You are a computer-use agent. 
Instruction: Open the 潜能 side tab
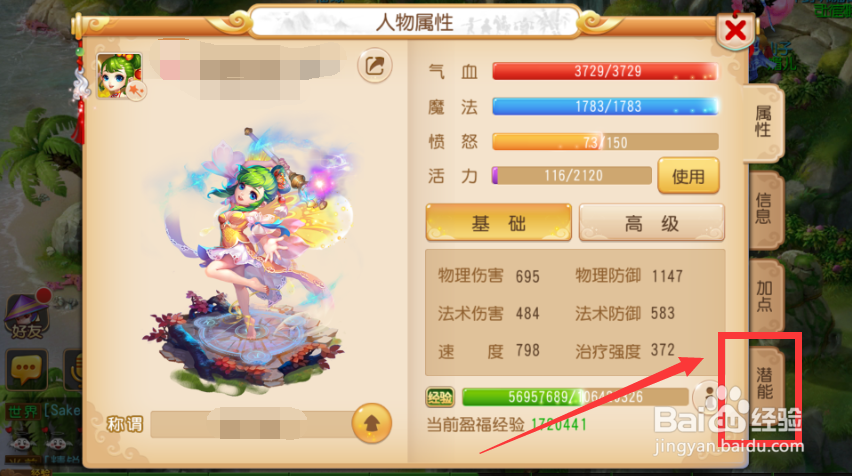point(765,383)
